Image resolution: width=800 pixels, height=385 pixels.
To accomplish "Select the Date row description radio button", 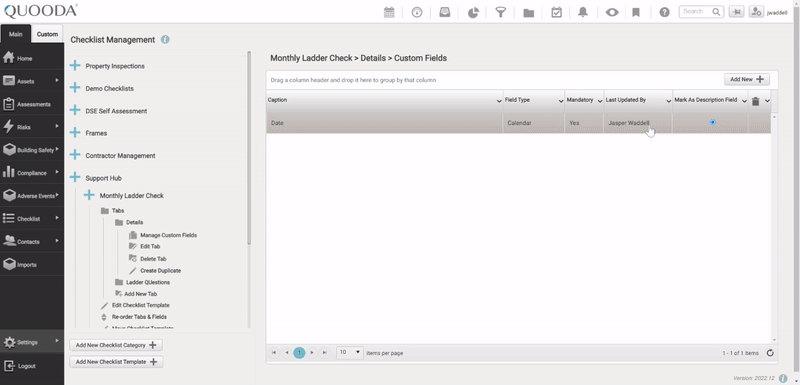I will click(x=712, y=122).
